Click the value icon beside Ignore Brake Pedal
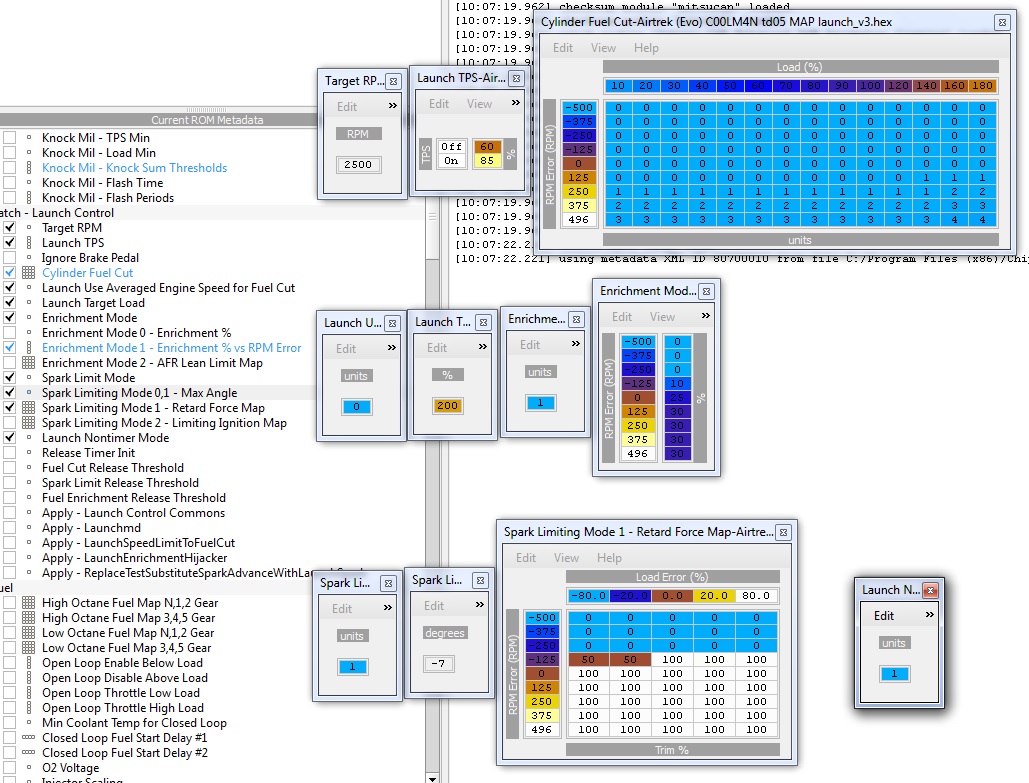The width and height of the screenshot is (1029, 783). pos(28,258)
